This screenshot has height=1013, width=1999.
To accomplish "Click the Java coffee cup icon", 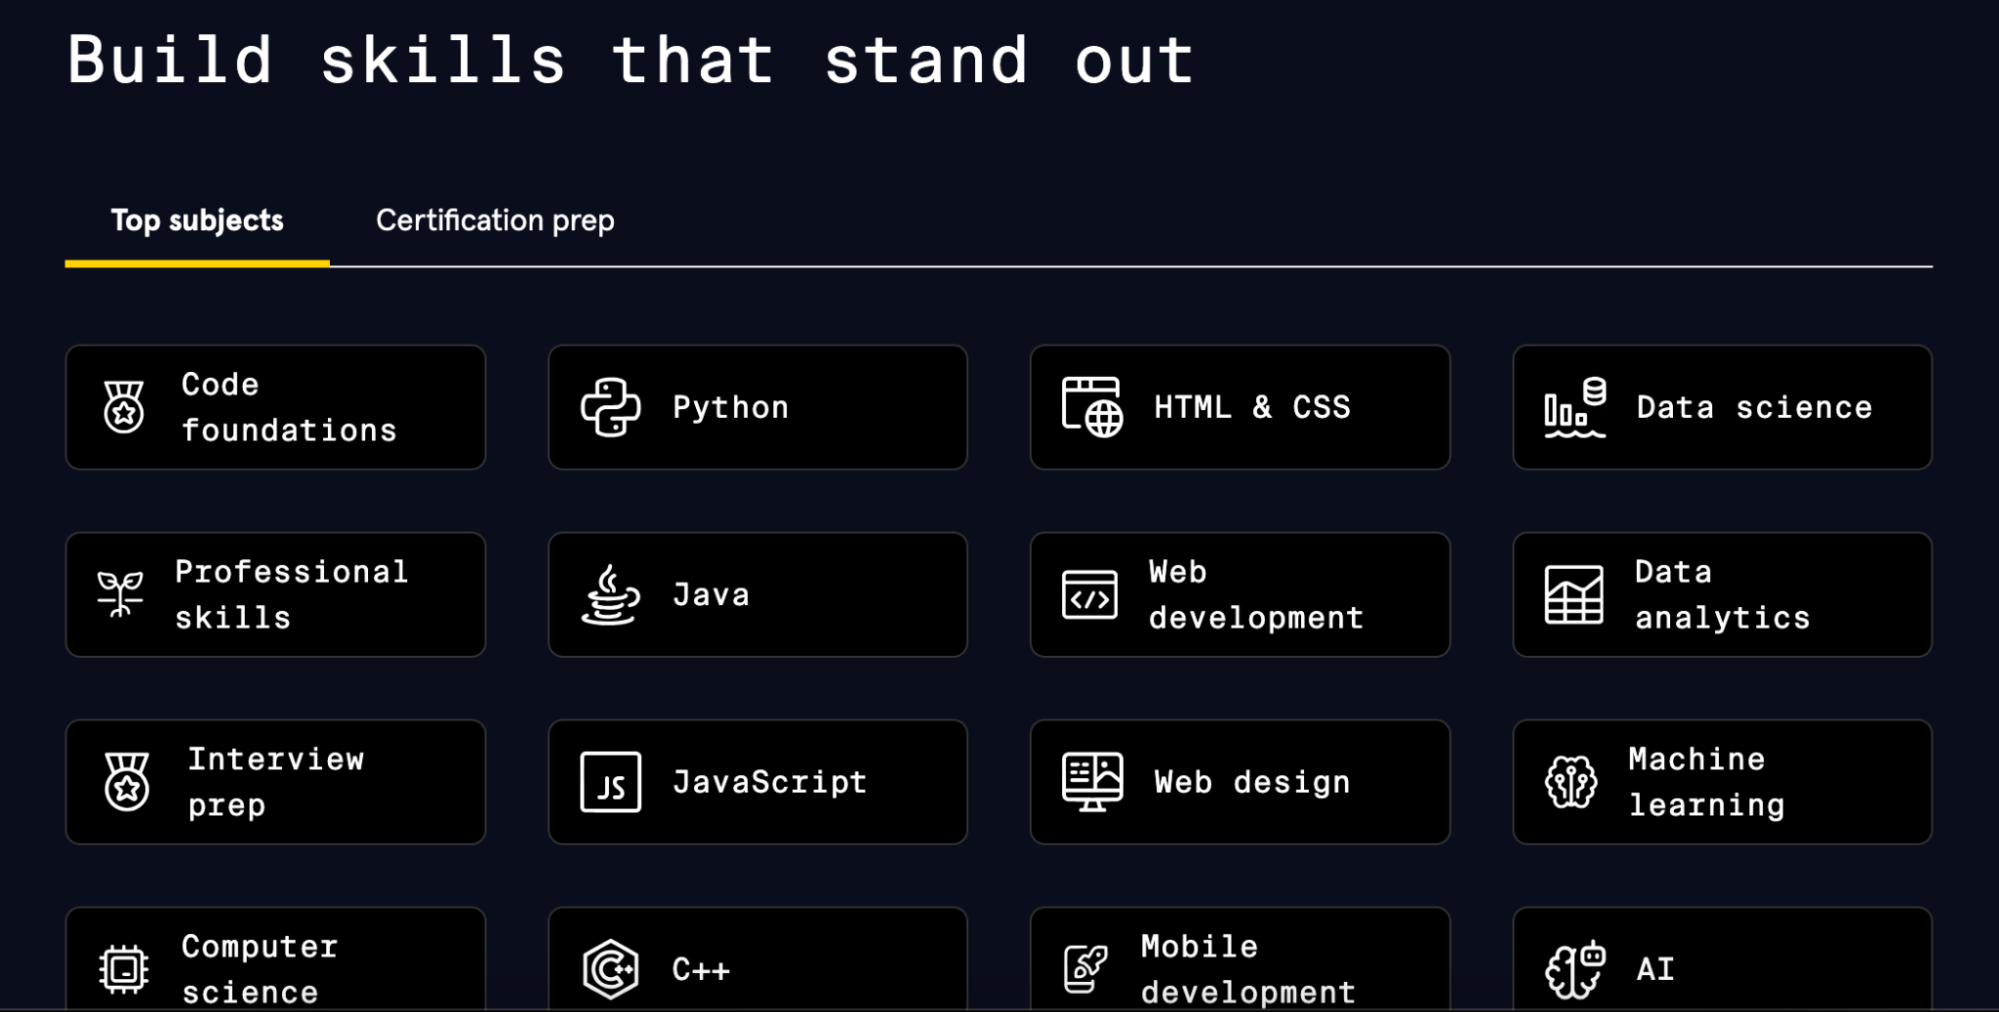I will (x=608, y=594).
